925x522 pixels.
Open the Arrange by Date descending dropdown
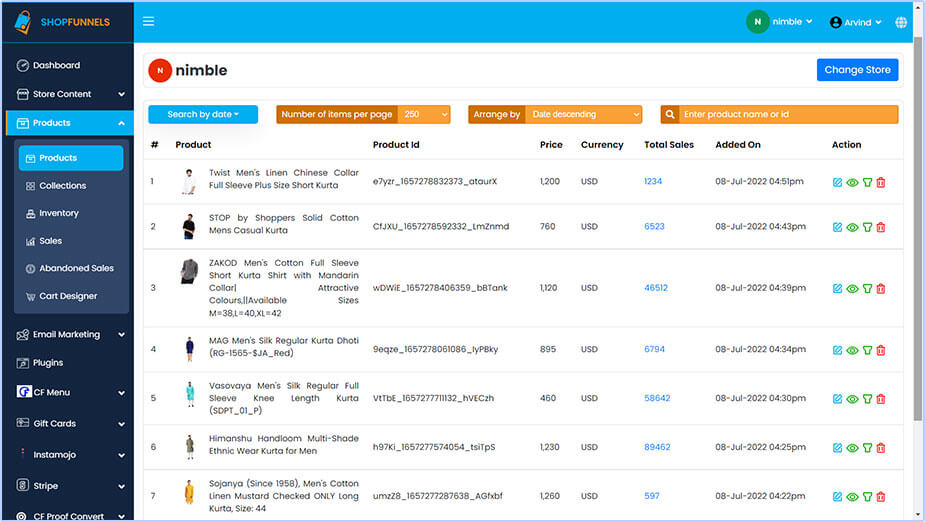tap(583, 114)
